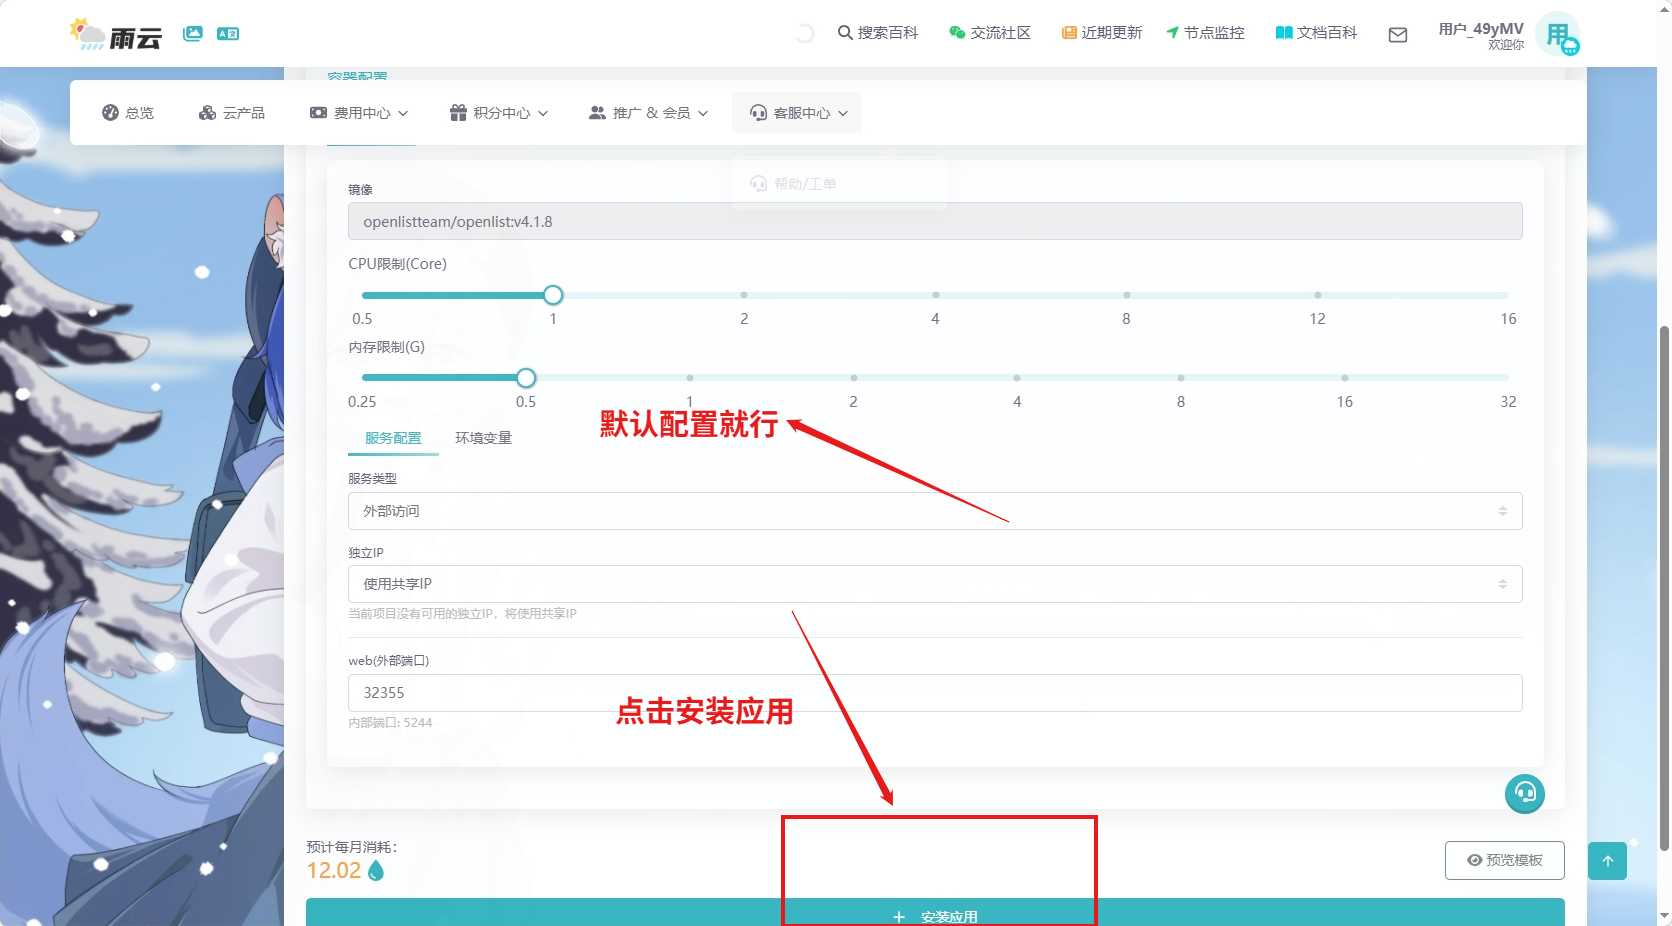Open the 独立IP dropdown
1672x926 pixels.
[935, 584]
